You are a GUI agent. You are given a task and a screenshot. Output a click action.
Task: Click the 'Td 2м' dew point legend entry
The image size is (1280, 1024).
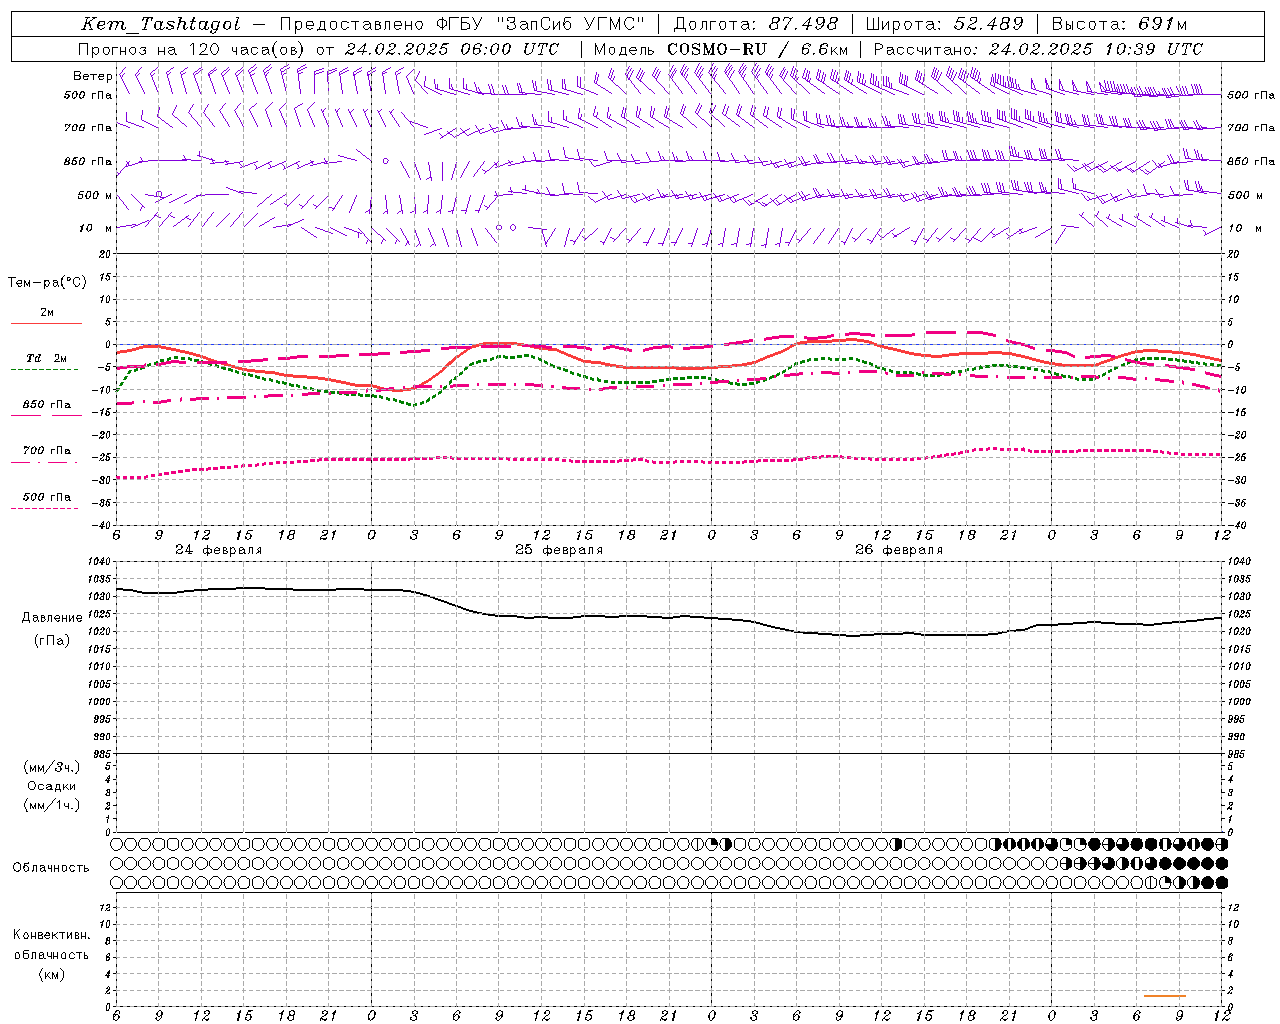point(46,358)
